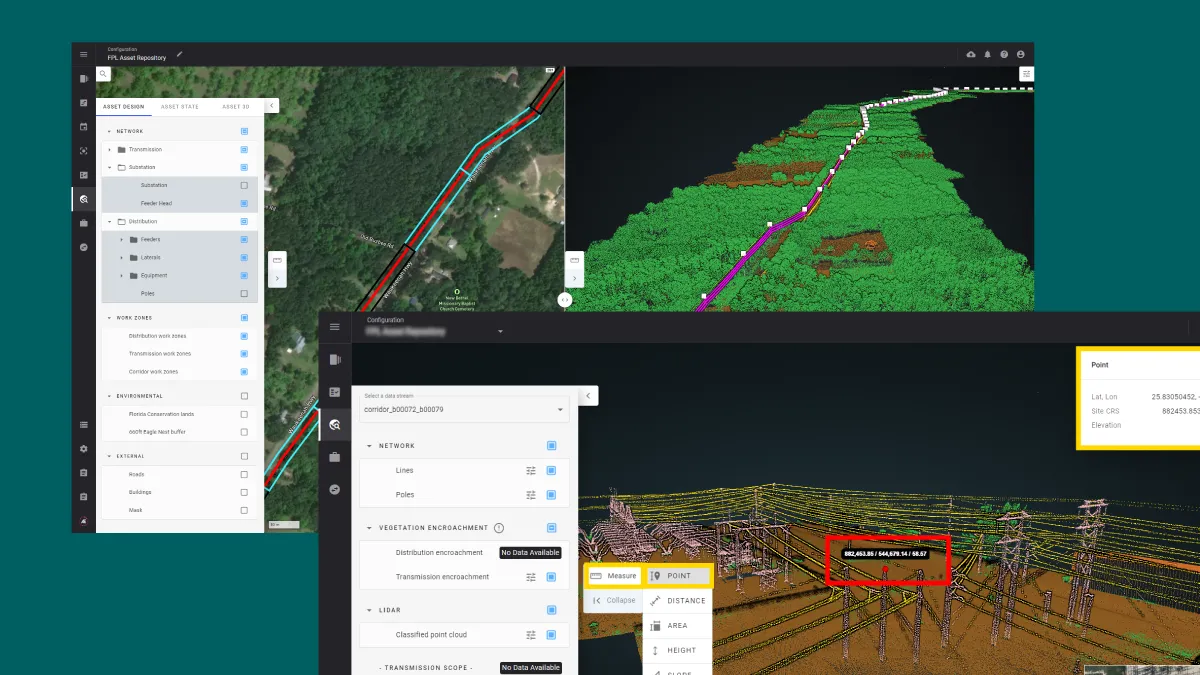
Task: Check the Florida Conservation lands checkbox
Action: [x=244, y=414]
